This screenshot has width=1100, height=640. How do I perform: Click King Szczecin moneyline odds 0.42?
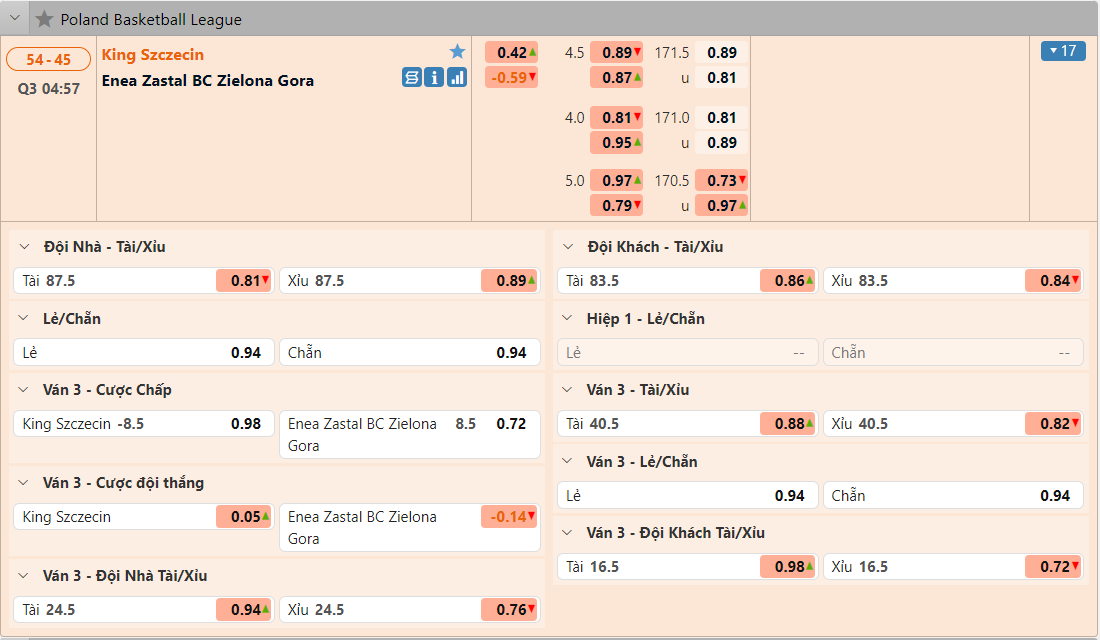coord(511,53)
